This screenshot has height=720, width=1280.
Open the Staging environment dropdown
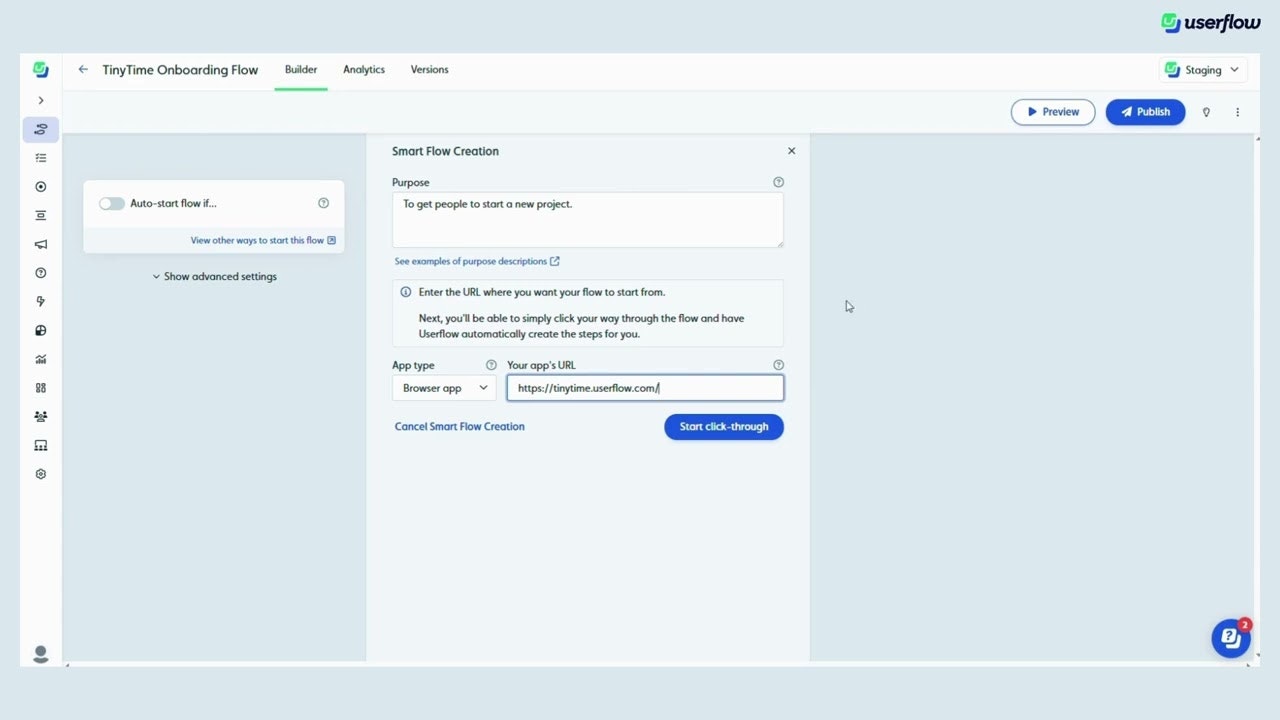[x=1203, y=70]
